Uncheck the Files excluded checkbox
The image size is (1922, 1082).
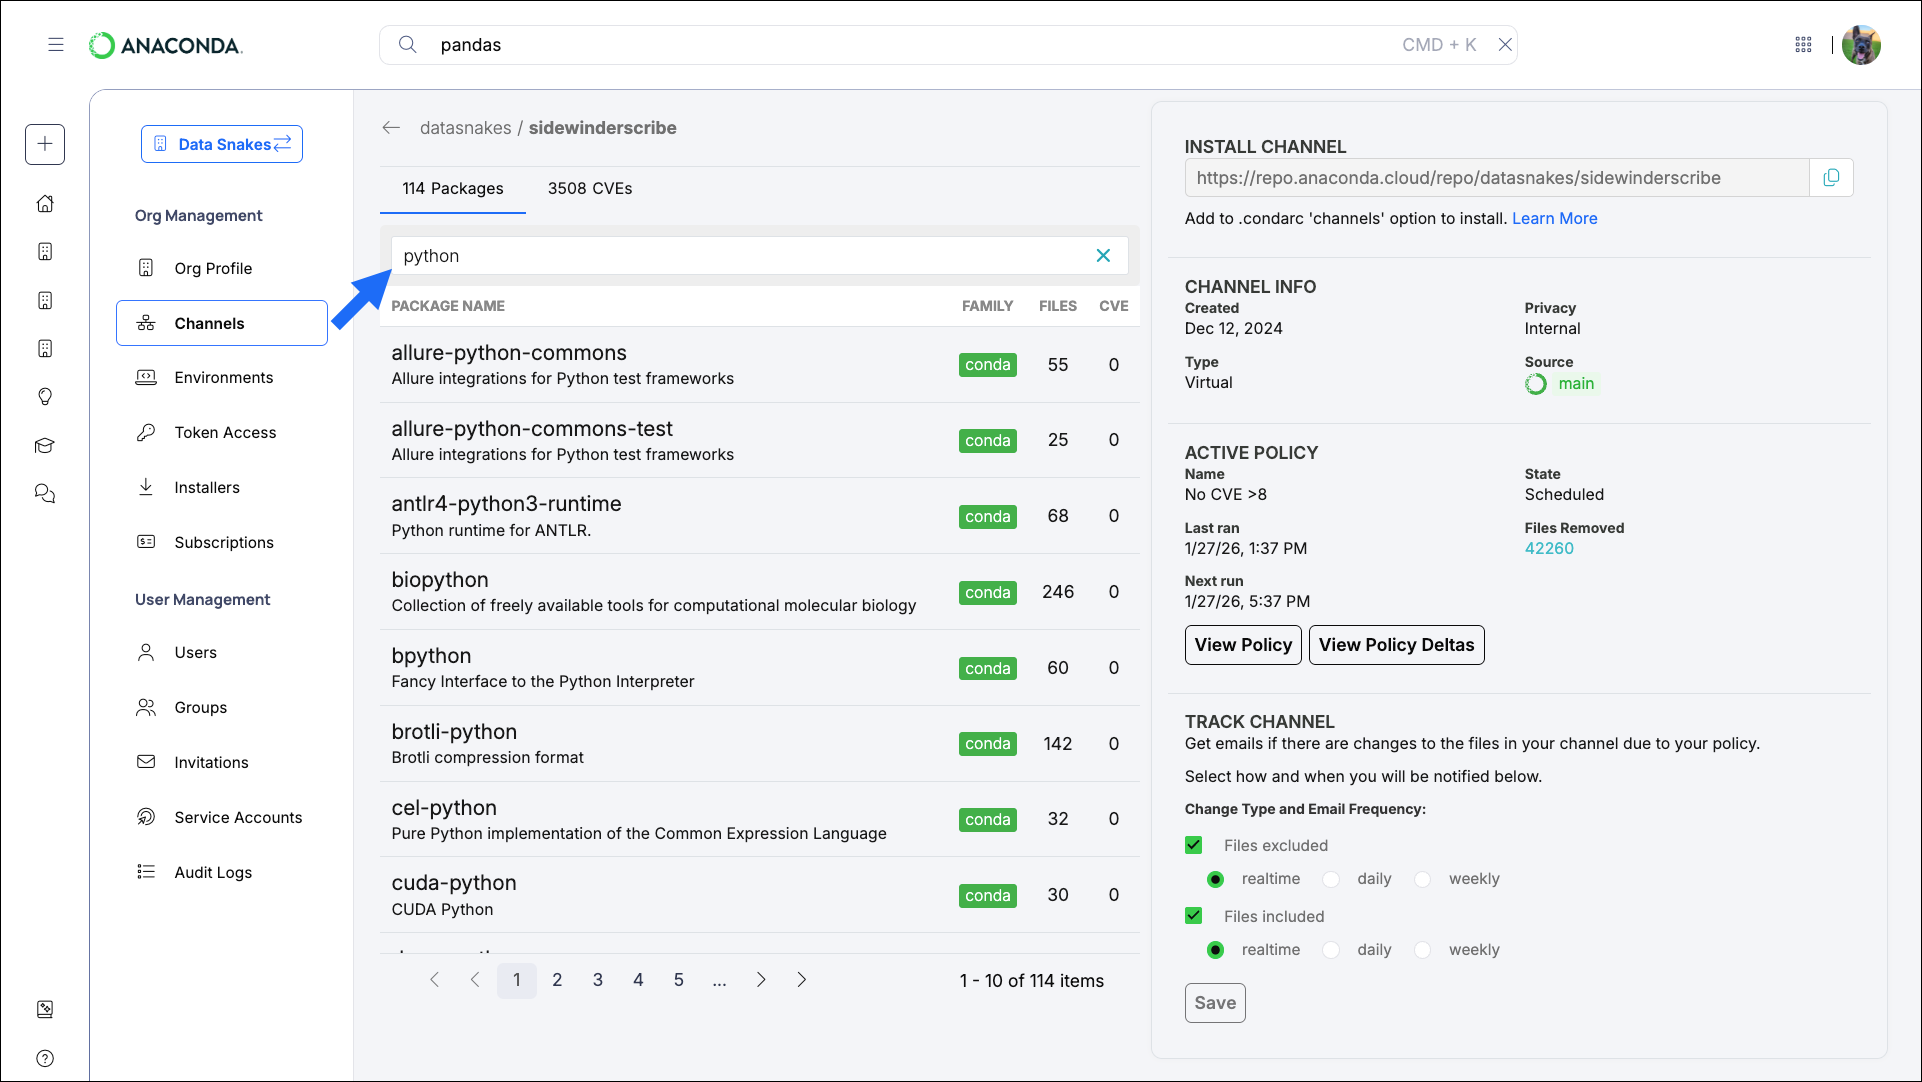coord(1194,846)
